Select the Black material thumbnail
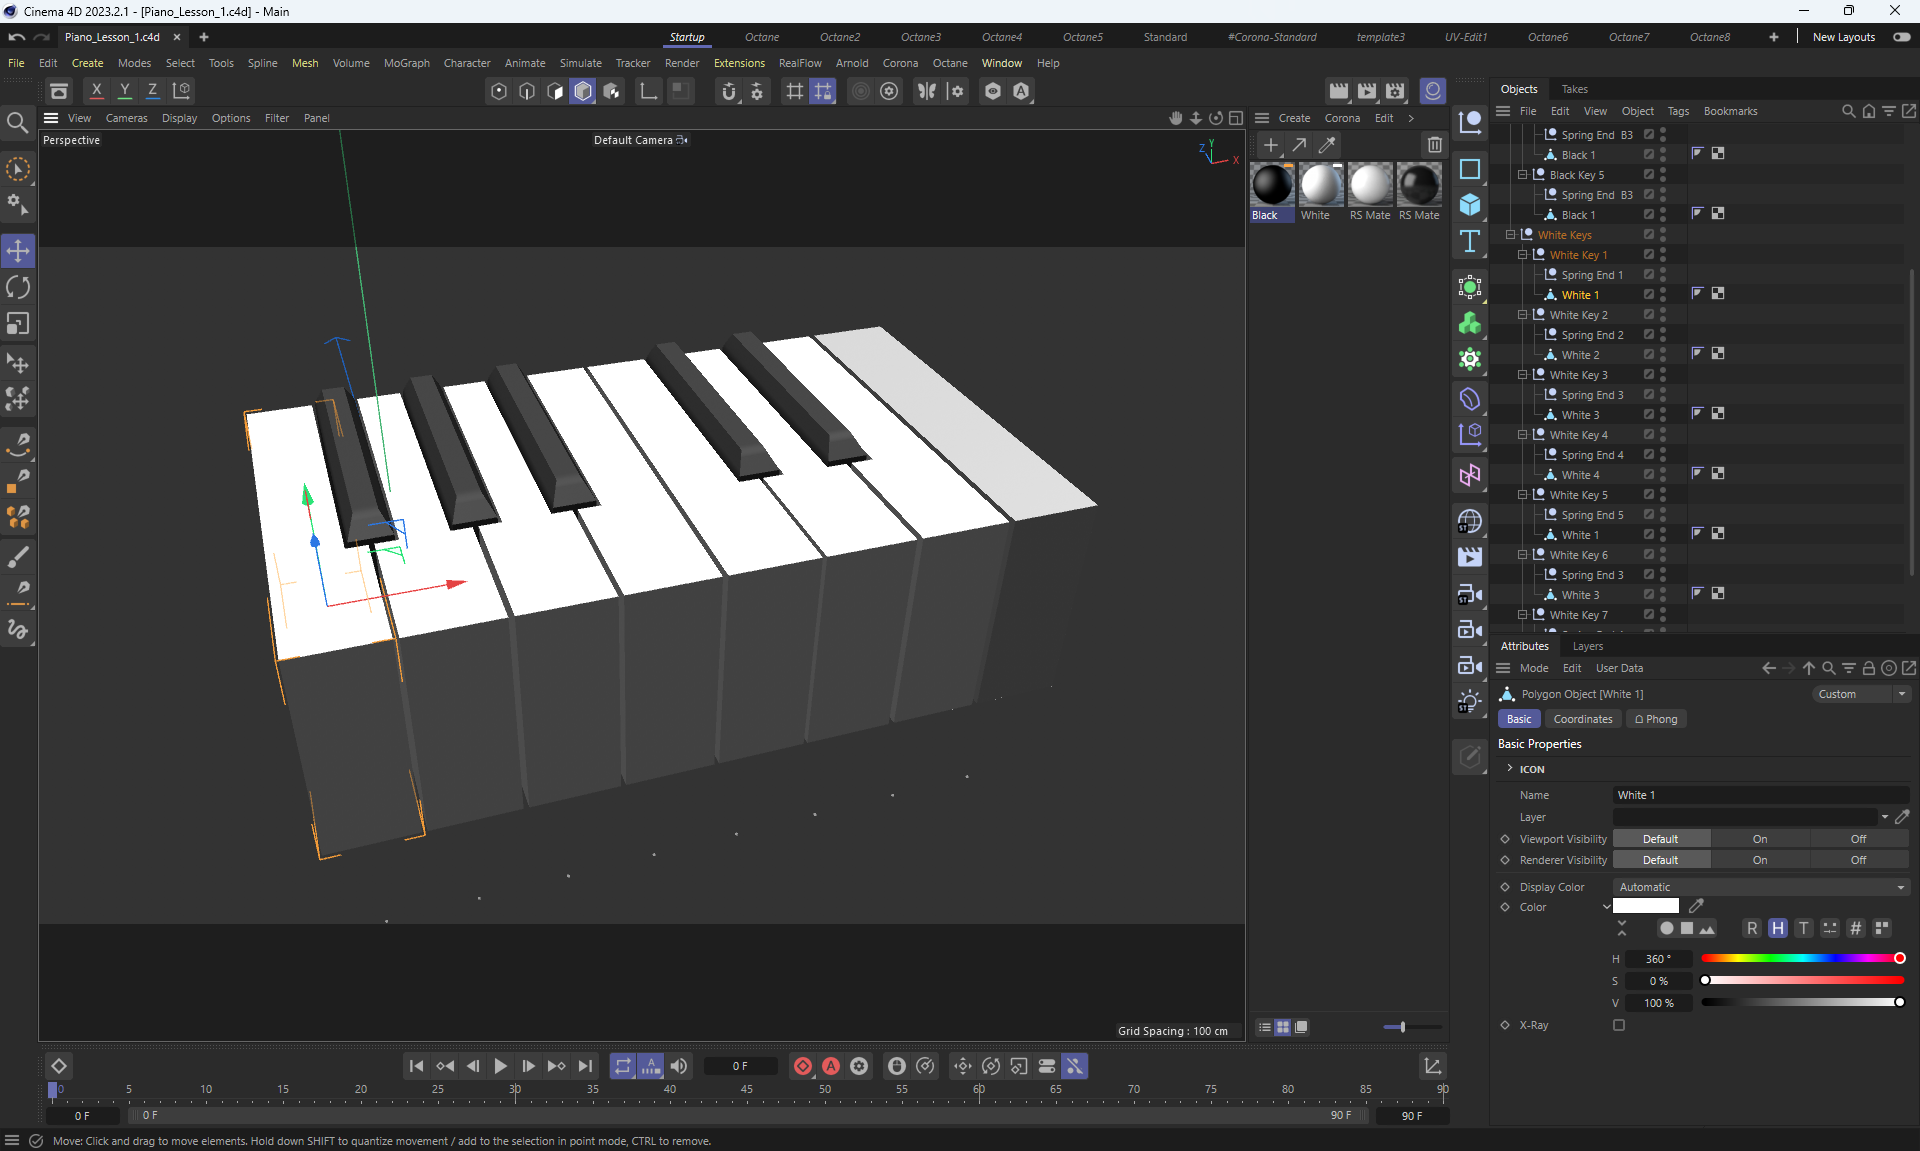Image resolution: width=1920 pixels, height=1151 pixels. (1272, 186)
